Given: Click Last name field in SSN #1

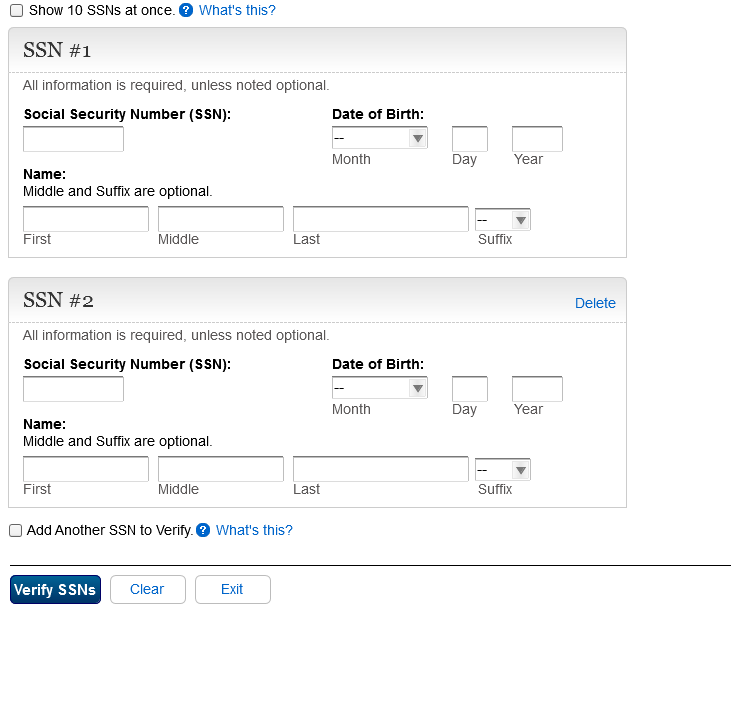Looking at the screenshot, I should [380, 219].
